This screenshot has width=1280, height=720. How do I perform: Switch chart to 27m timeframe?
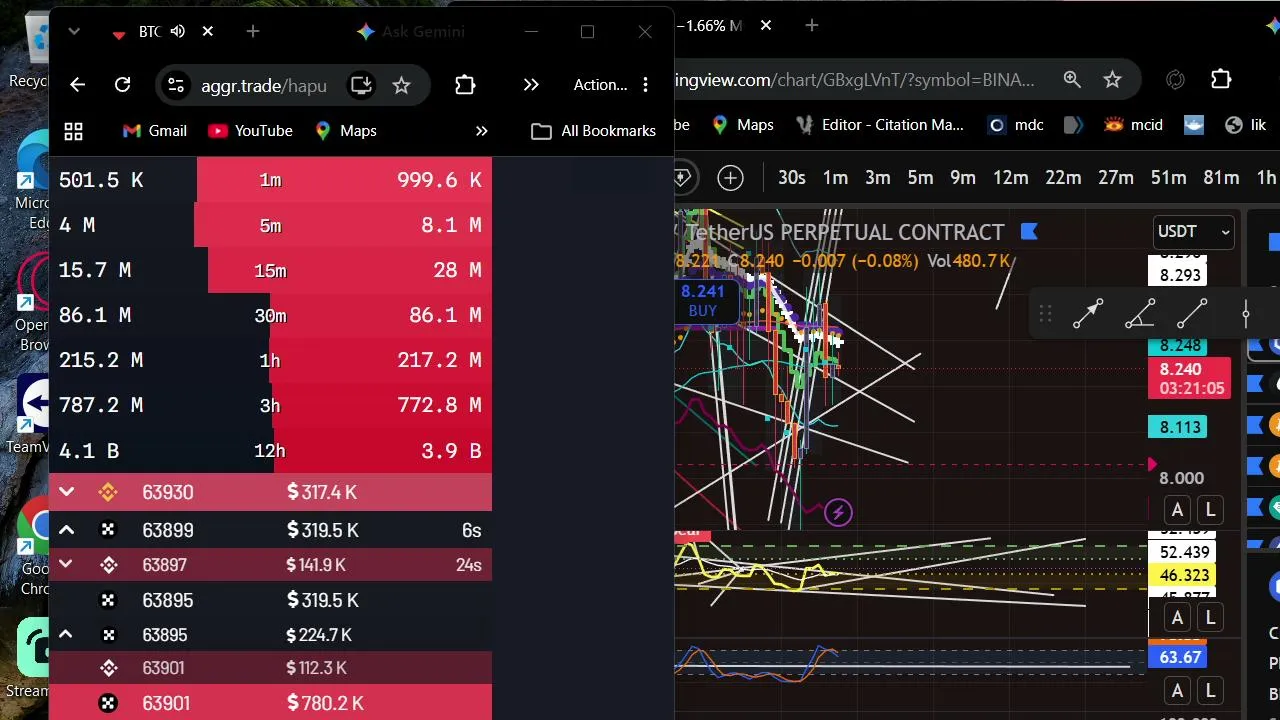tap(1116, 178)
